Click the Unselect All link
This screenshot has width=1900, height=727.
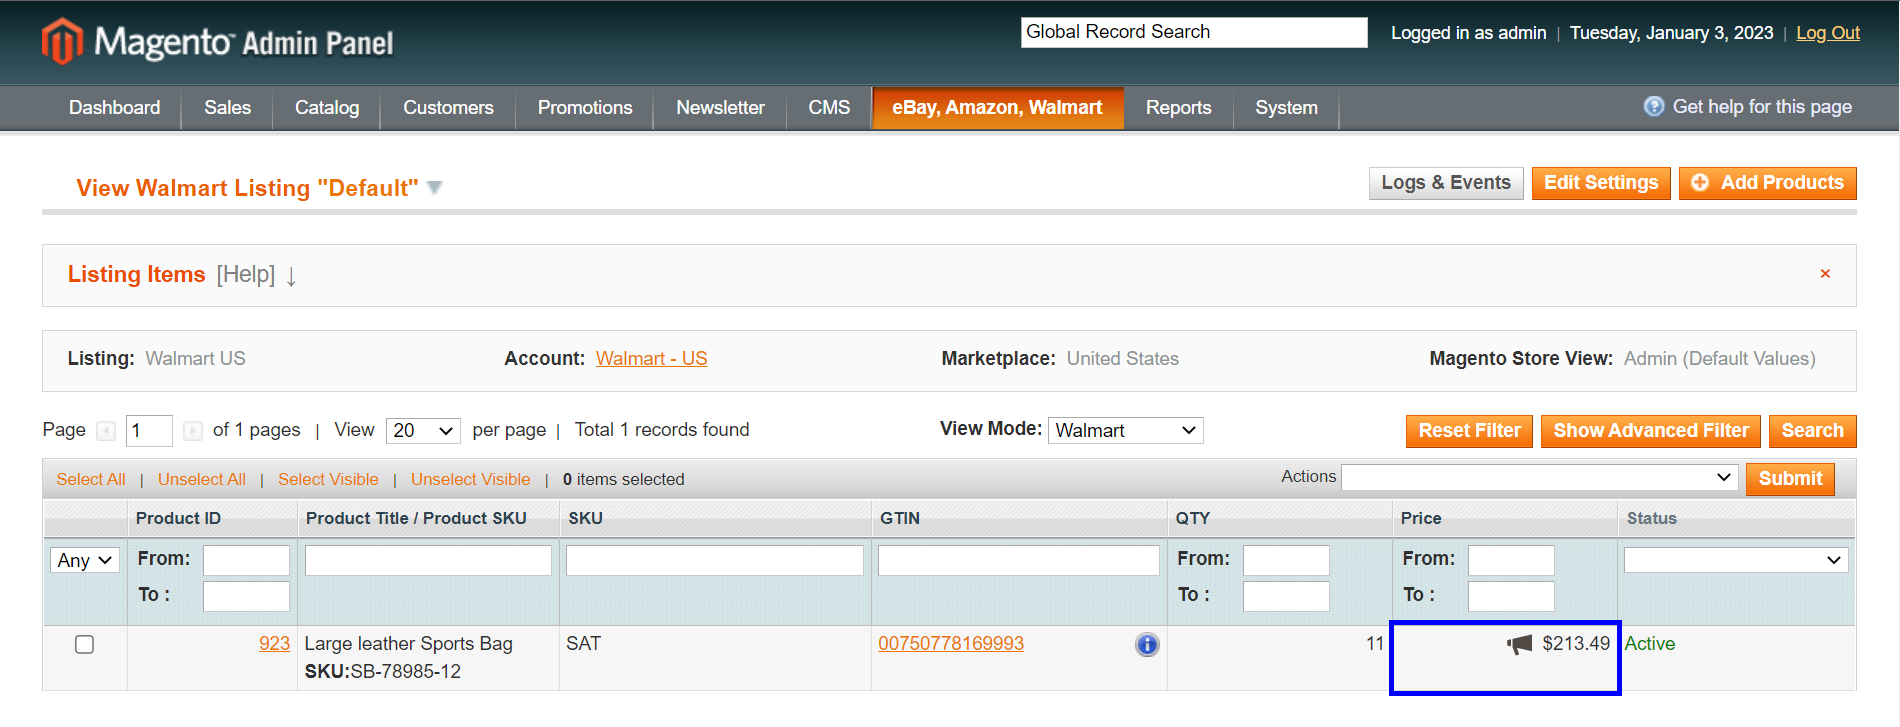202,479
